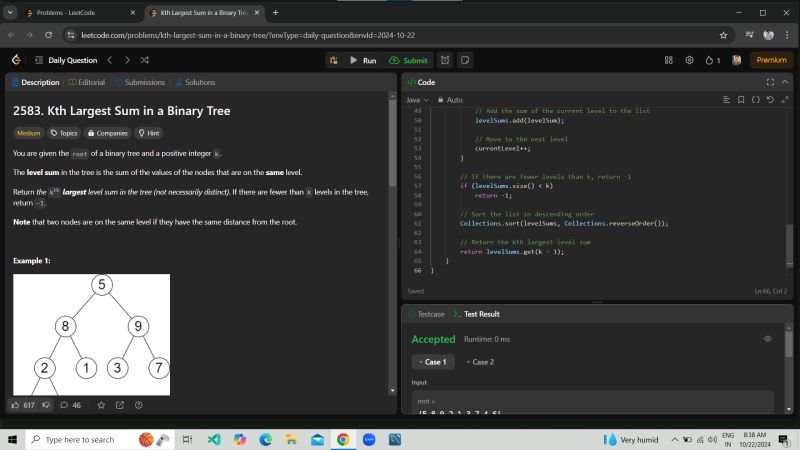Open Visual Studio Code from taskbar
Image resolution: width=800 pixels, height=450 pixels.
pyautogui.click(x=214, y=439)
